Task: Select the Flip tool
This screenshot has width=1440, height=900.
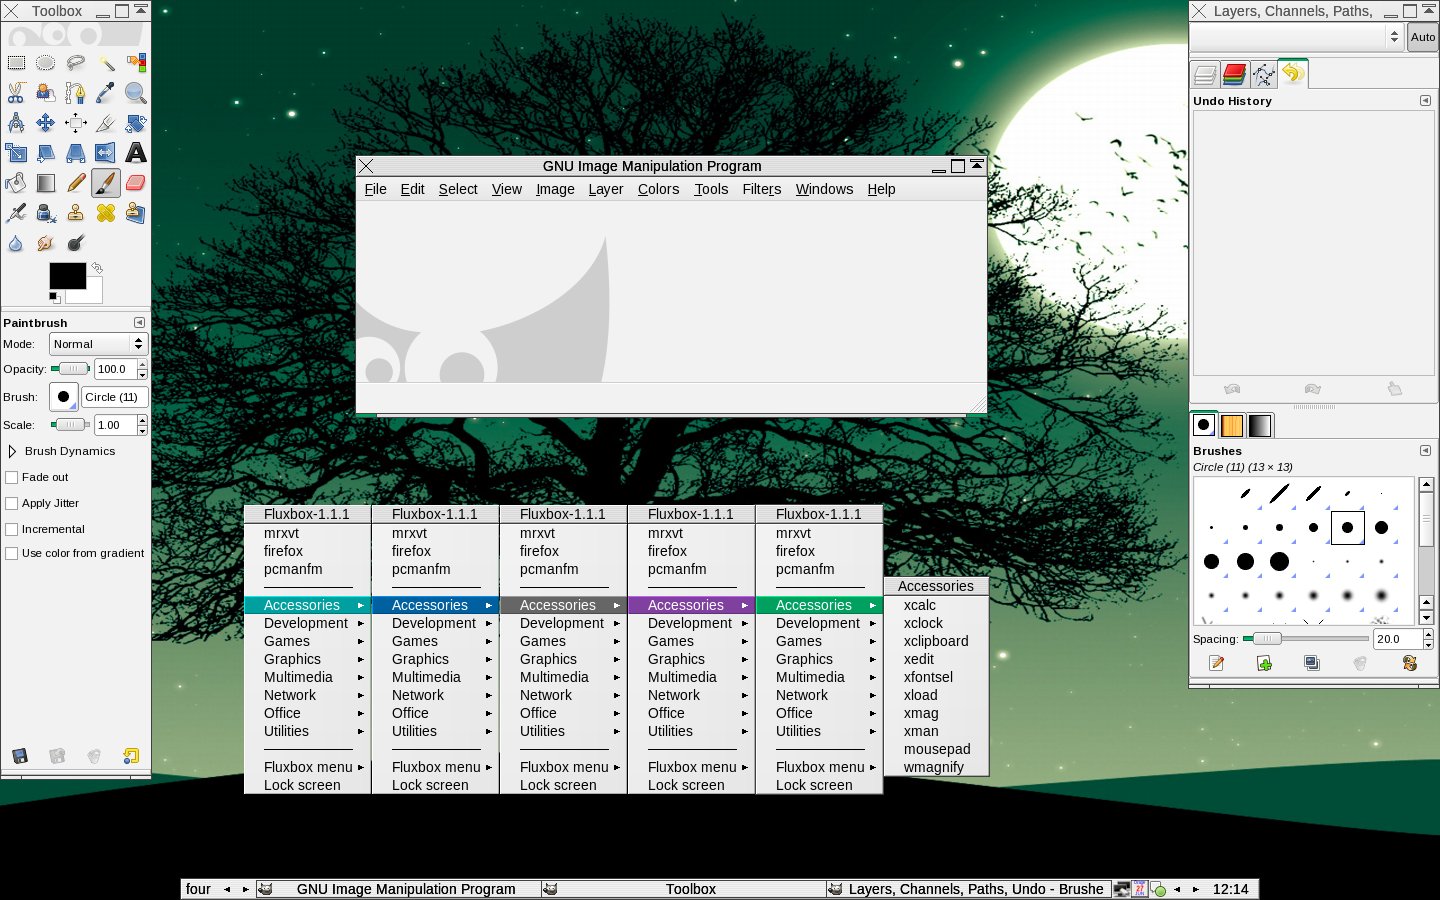Action: [x=106, y=153]
